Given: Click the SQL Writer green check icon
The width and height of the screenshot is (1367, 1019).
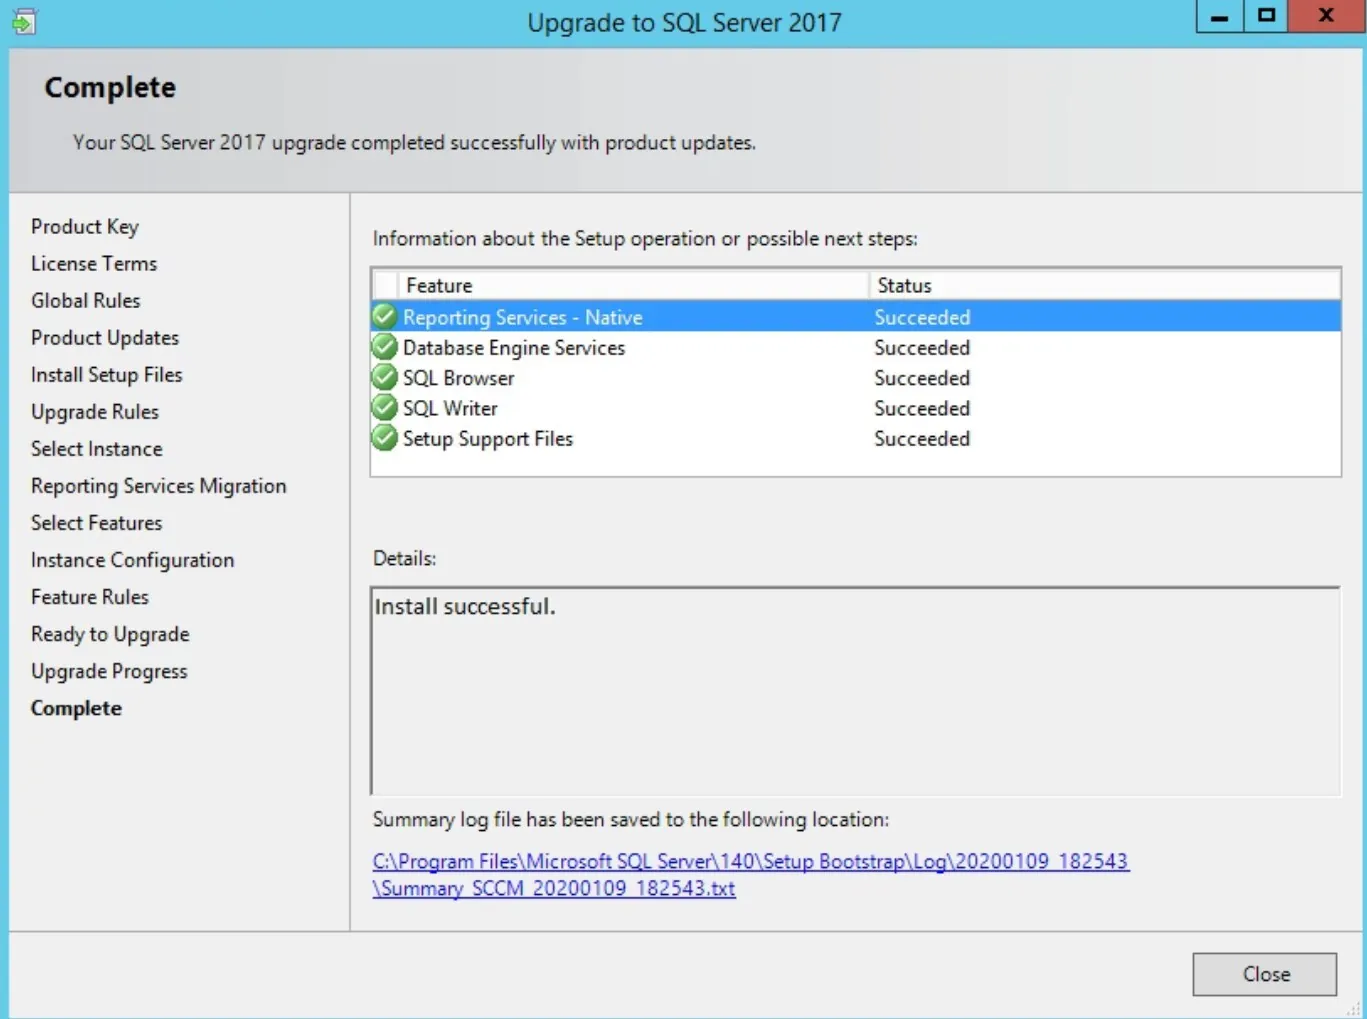Looking at the screenshot, I should (x=385, y=408).
